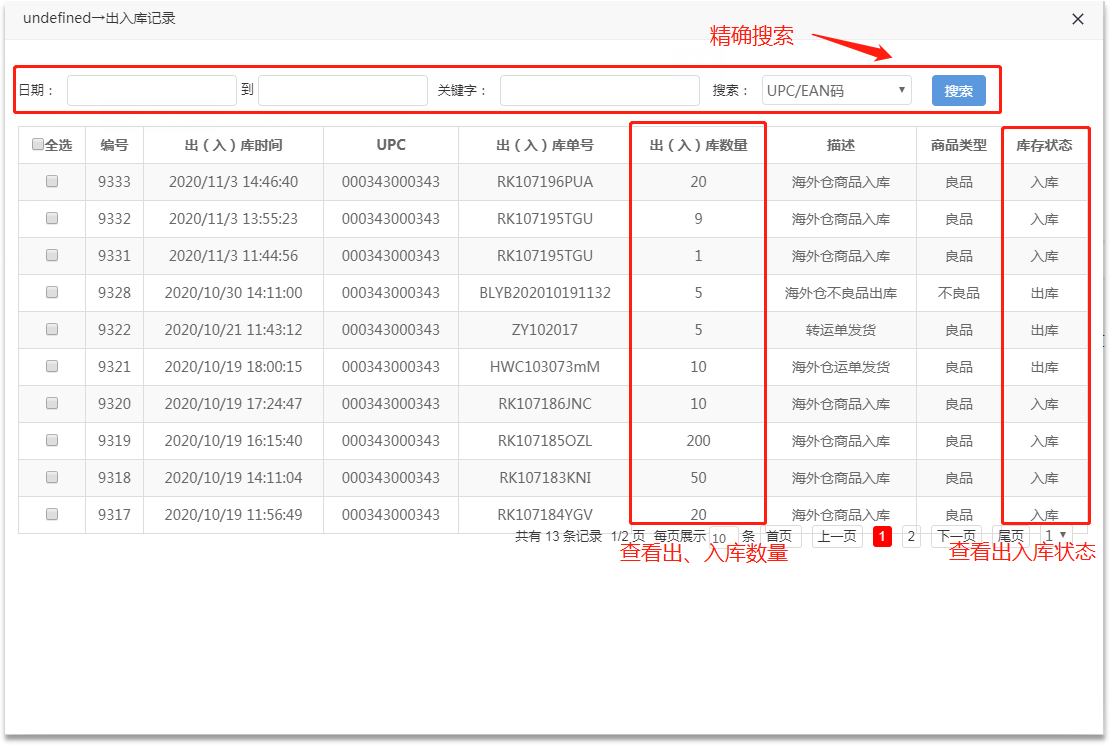Go to 下一页 next page
Image resolution: width=1110 pixels, height=746 pixels.
(x=956, y=537)
